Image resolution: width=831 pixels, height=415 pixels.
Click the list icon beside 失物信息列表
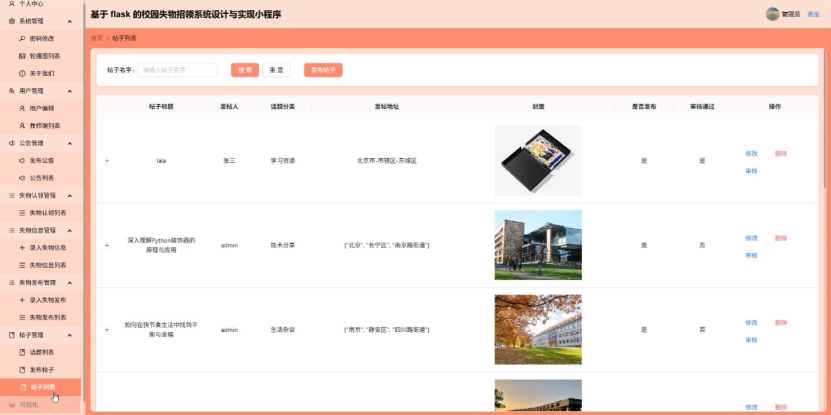[x=22, y=265]
